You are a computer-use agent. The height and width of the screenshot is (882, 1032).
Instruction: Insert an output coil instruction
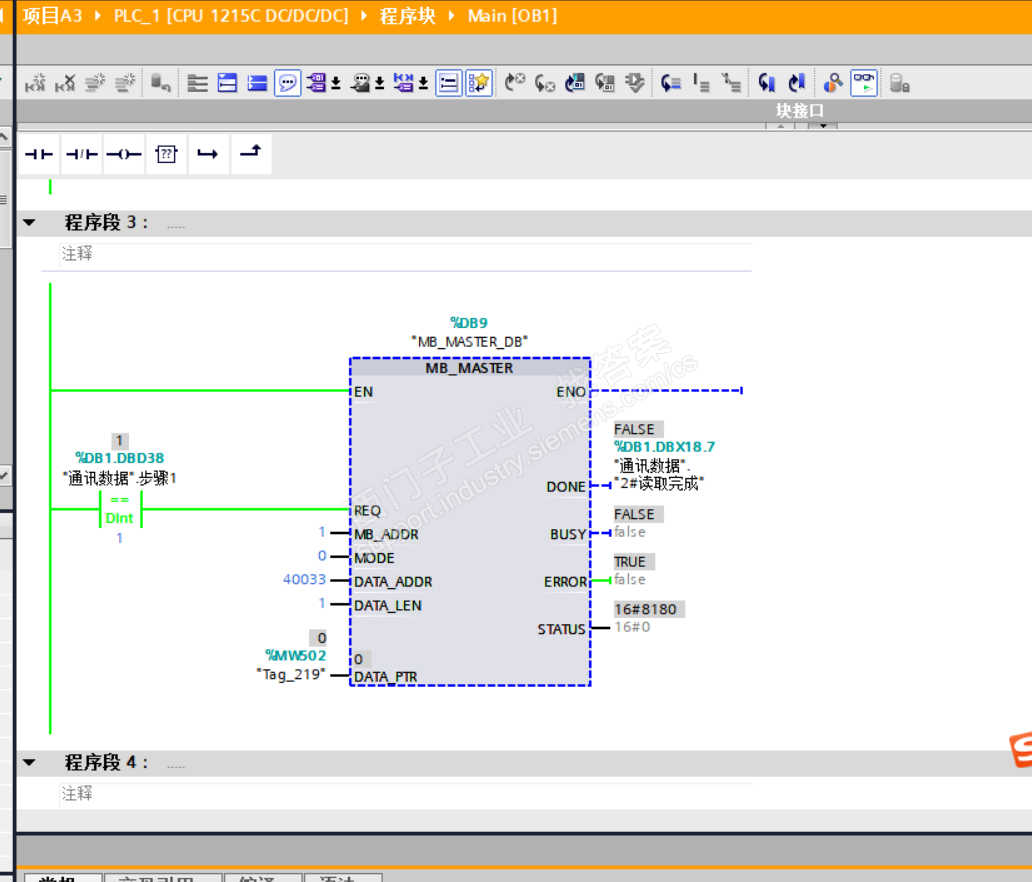(x=124, y=154)
